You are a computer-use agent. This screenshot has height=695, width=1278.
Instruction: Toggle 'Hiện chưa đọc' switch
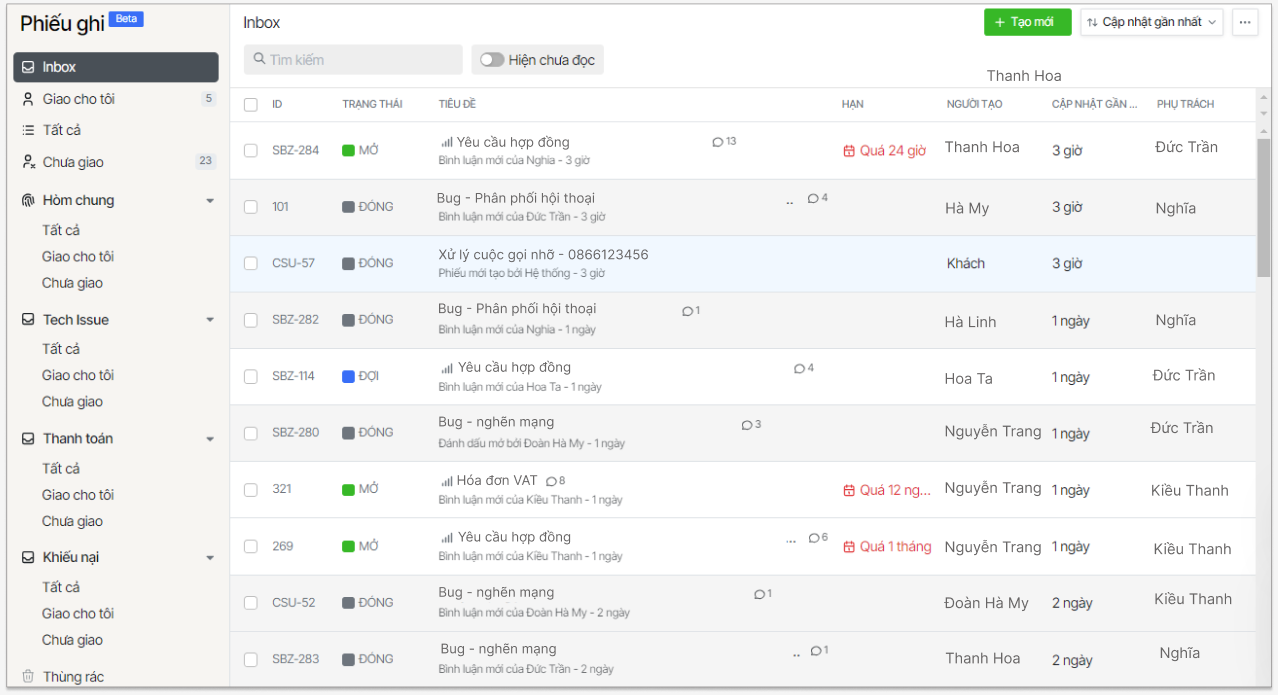(492, 60)
